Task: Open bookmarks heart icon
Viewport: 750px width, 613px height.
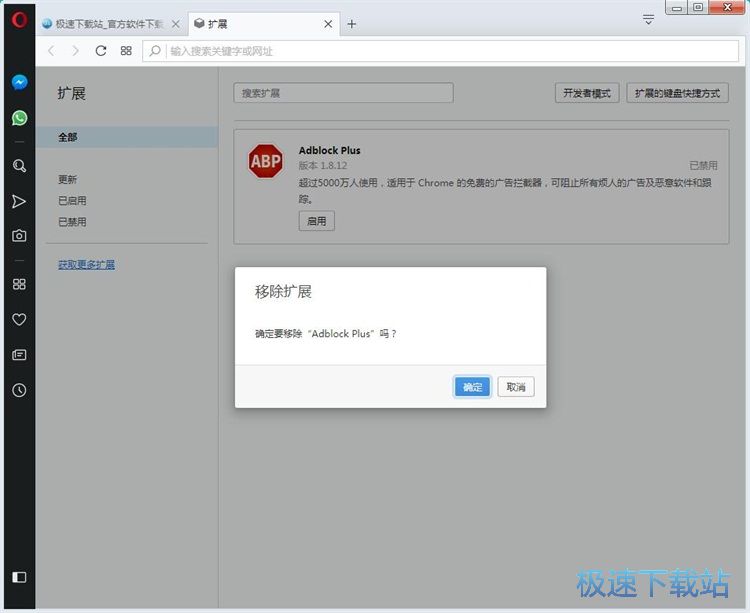Action: click(19, 319)
